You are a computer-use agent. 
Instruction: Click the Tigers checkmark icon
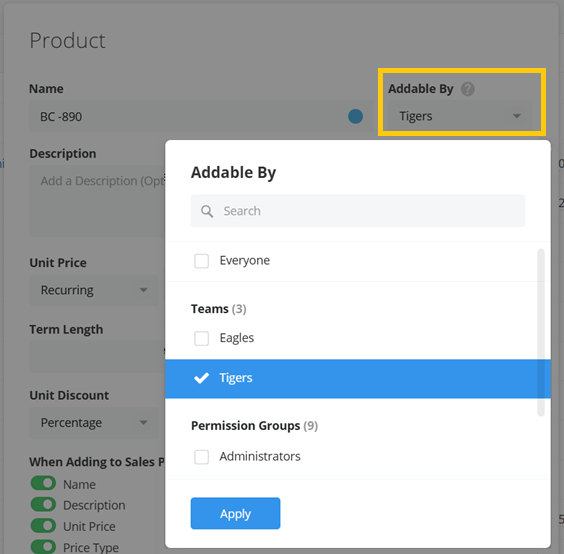[201, 378]
